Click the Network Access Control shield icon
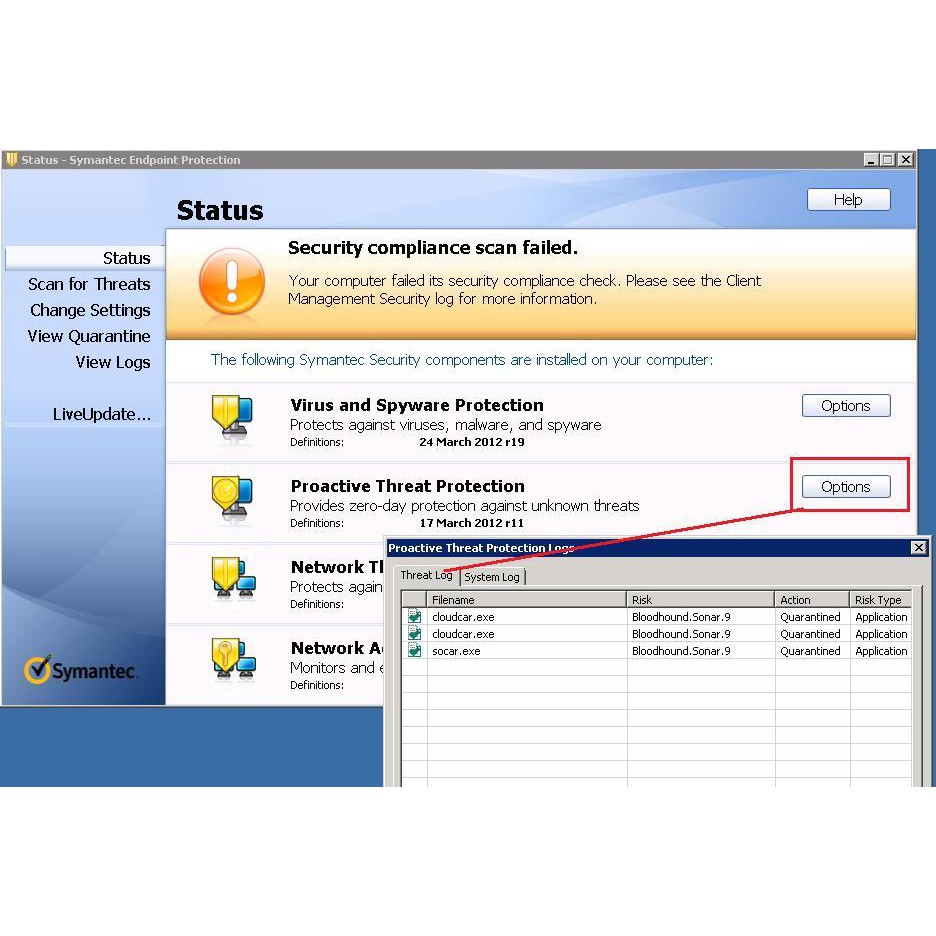Screen dimensions: 936x936 click(x=232, y=661)
